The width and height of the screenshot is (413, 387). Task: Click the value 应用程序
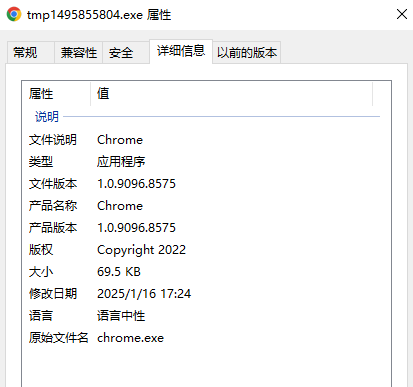121,162
